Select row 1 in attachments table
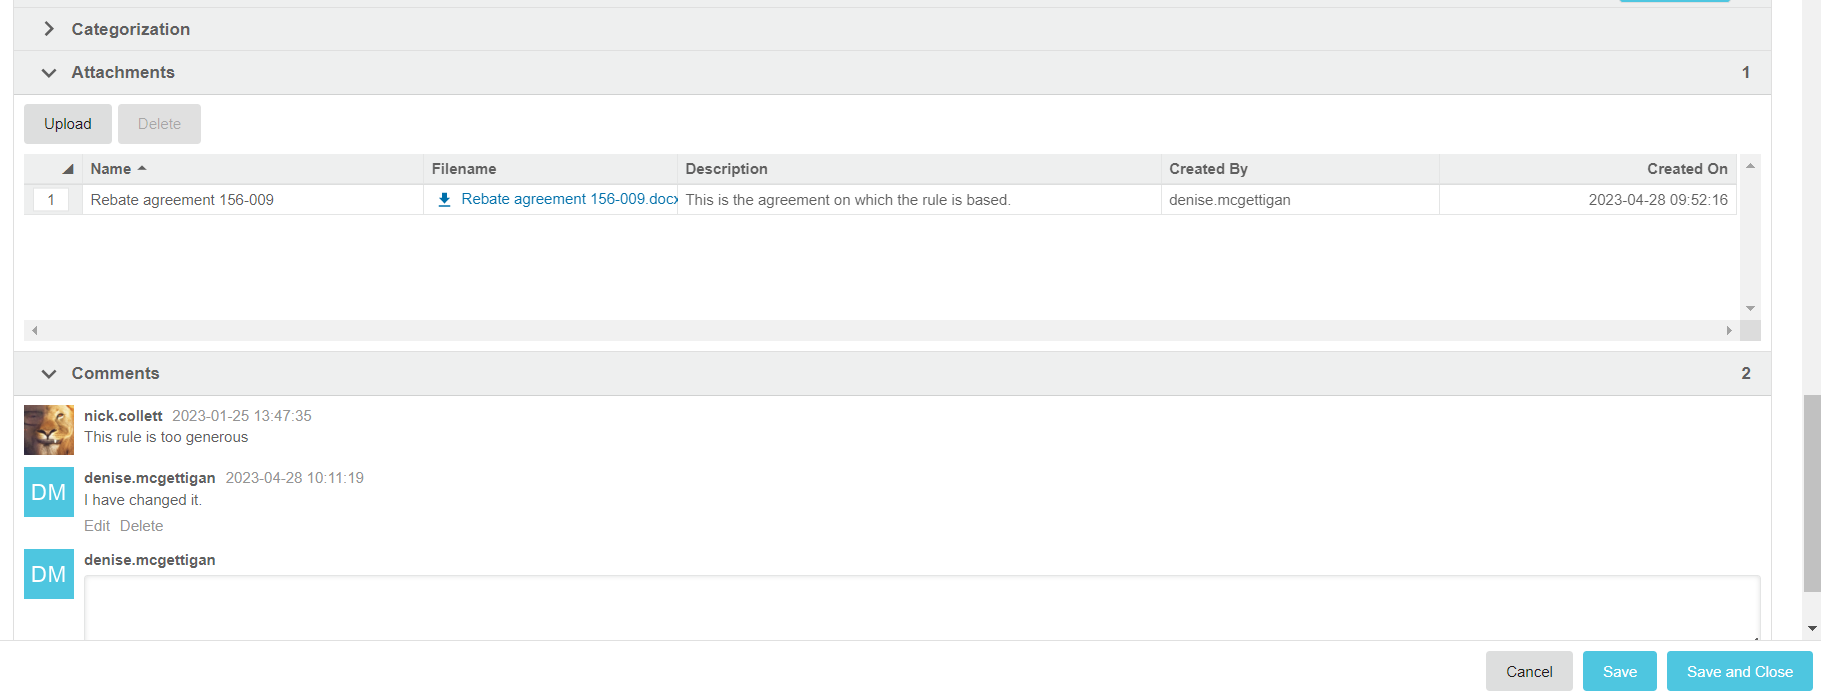This screenshot has height=694, width=1821. [x=51, y=200]
